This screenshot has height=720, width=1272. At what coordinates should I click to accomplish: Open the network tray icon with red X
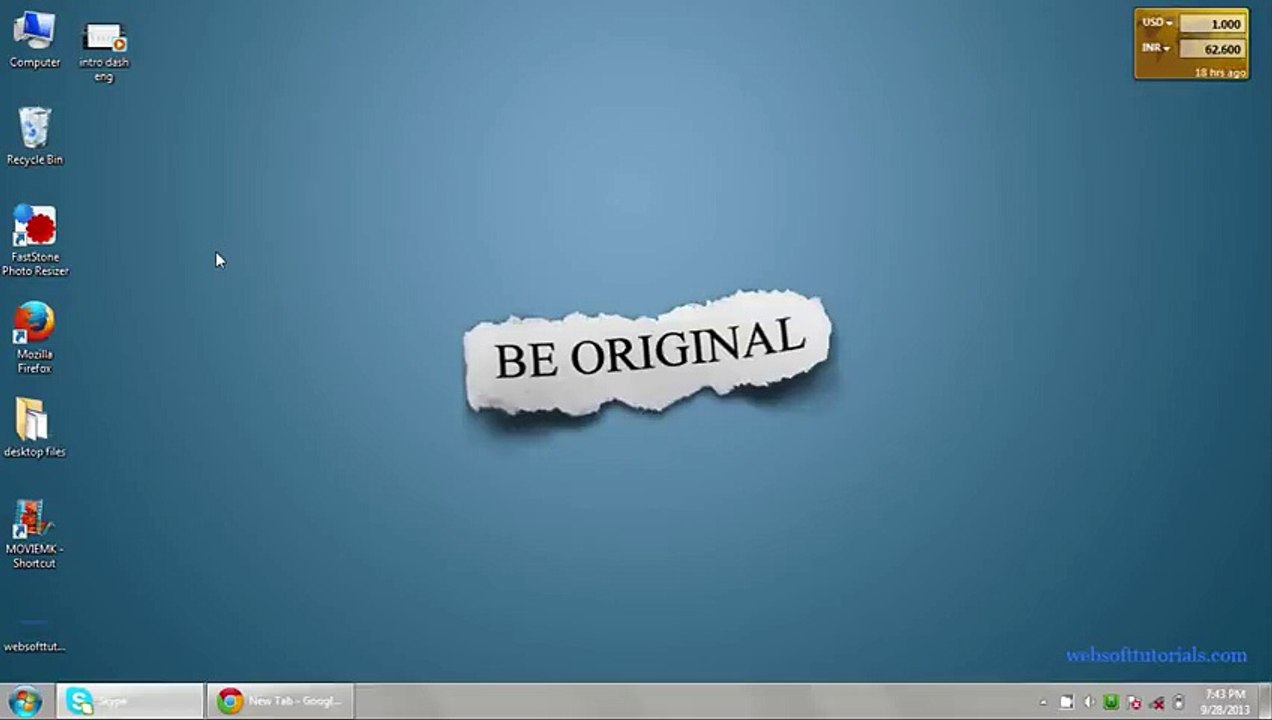[1157, 704]
